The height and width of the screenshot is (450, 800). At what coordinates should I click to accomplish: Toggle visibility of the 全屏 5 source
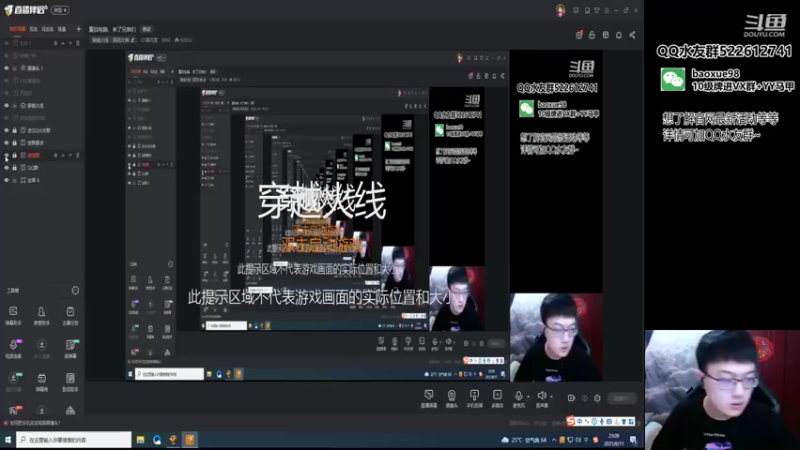[x=7, y=180]
